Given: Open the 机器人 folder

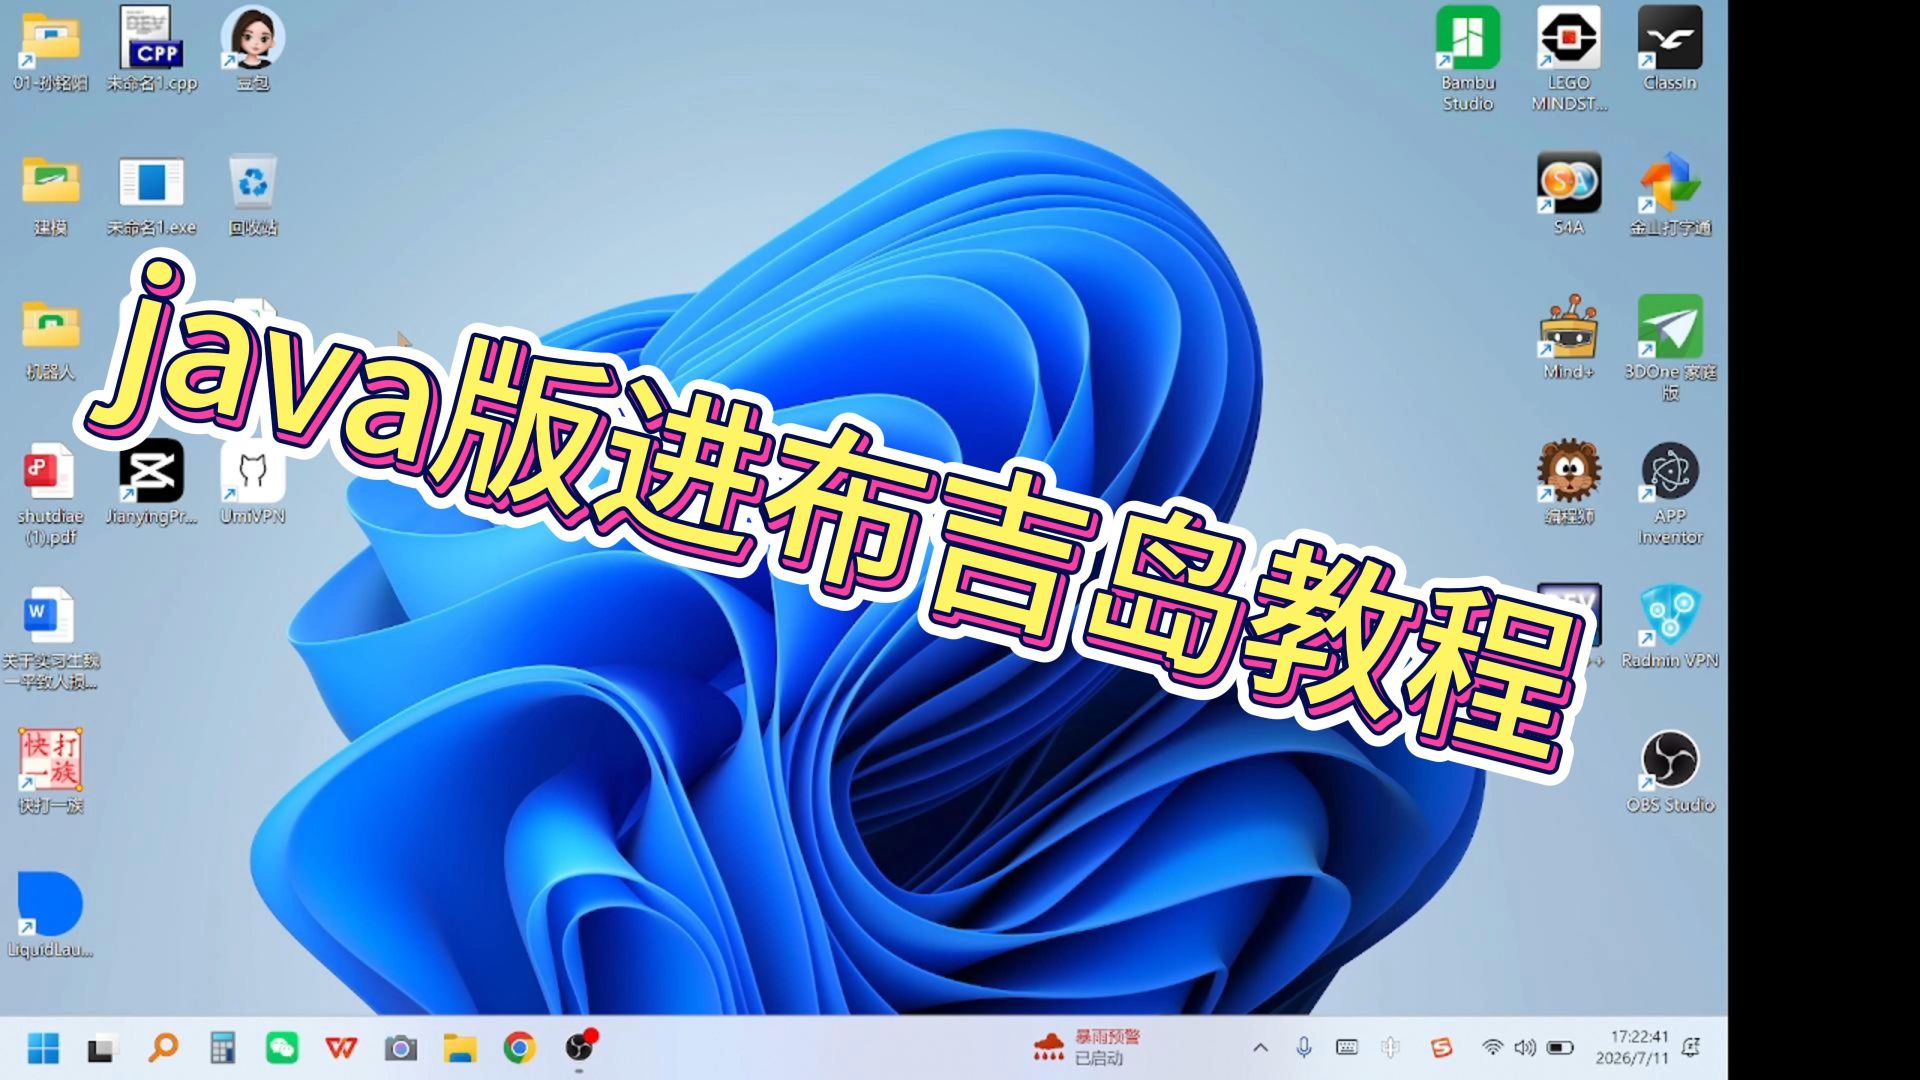Looking at the screenshot, I should tap(51, 340).
